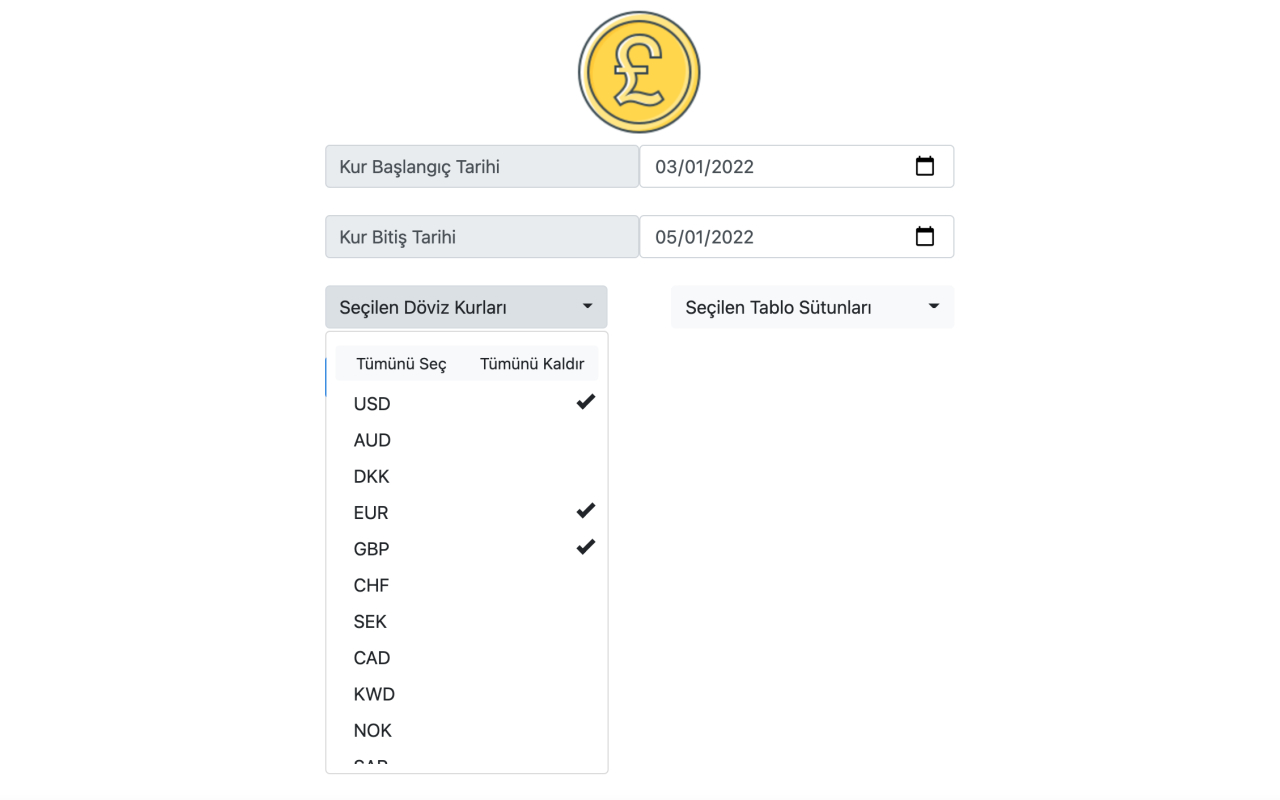The width and height of the screenshot is (1280, 800).
Task: Select the CAD currency option
Action: (466, 657)
